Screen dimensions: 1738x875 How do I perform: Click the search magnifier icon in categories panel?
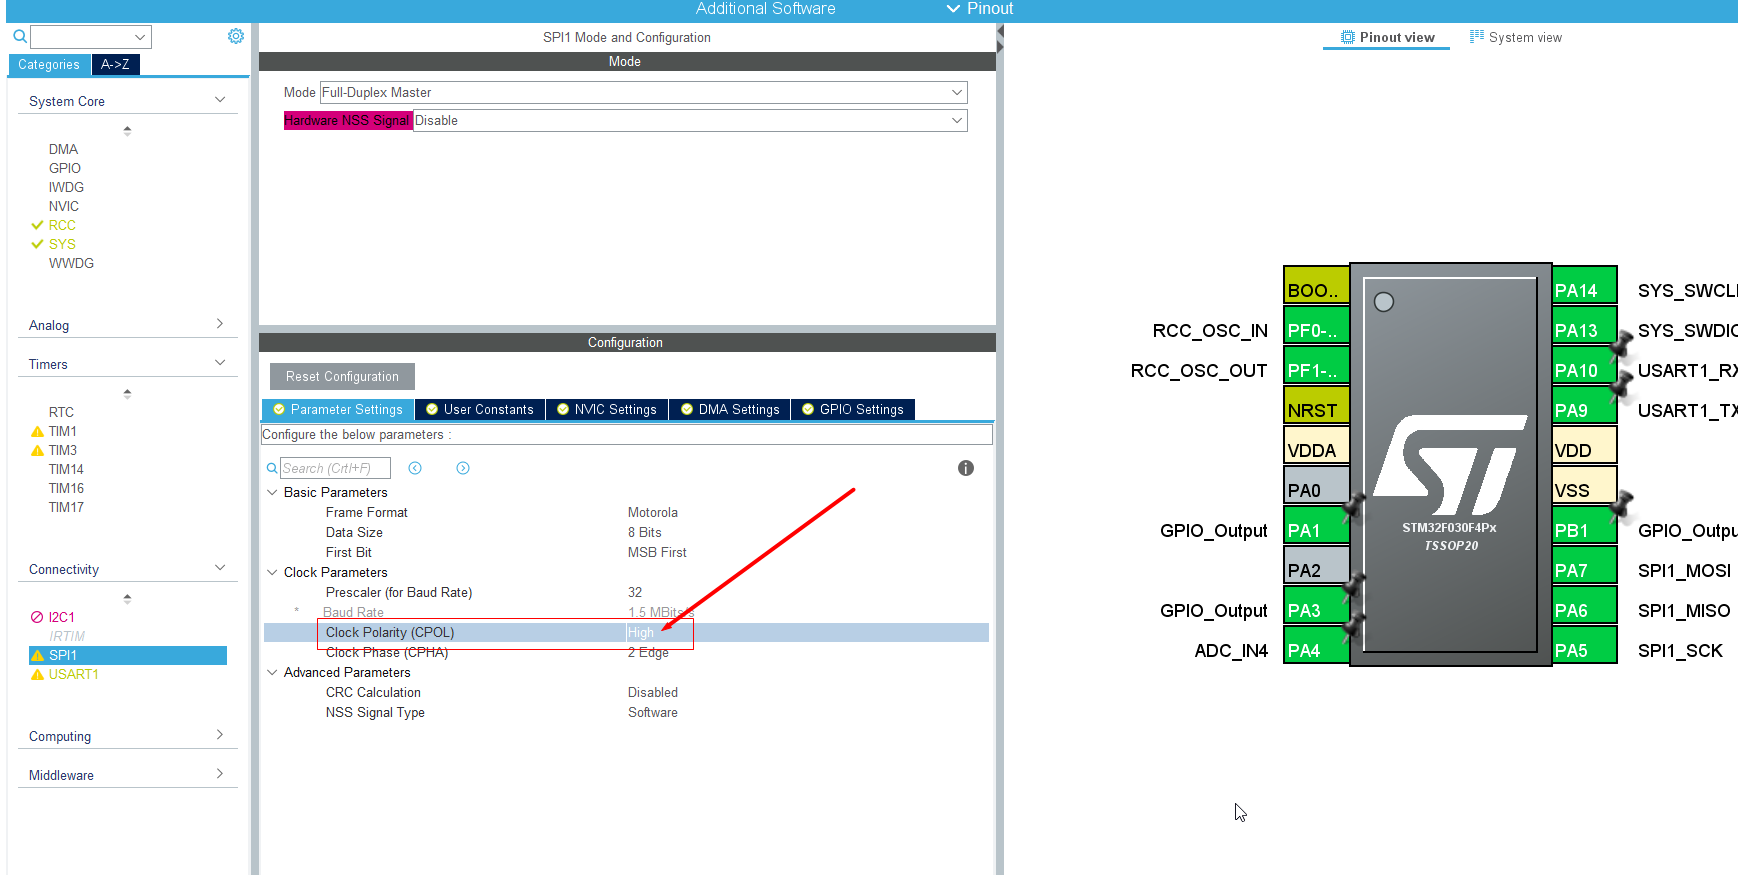[19, 37]
